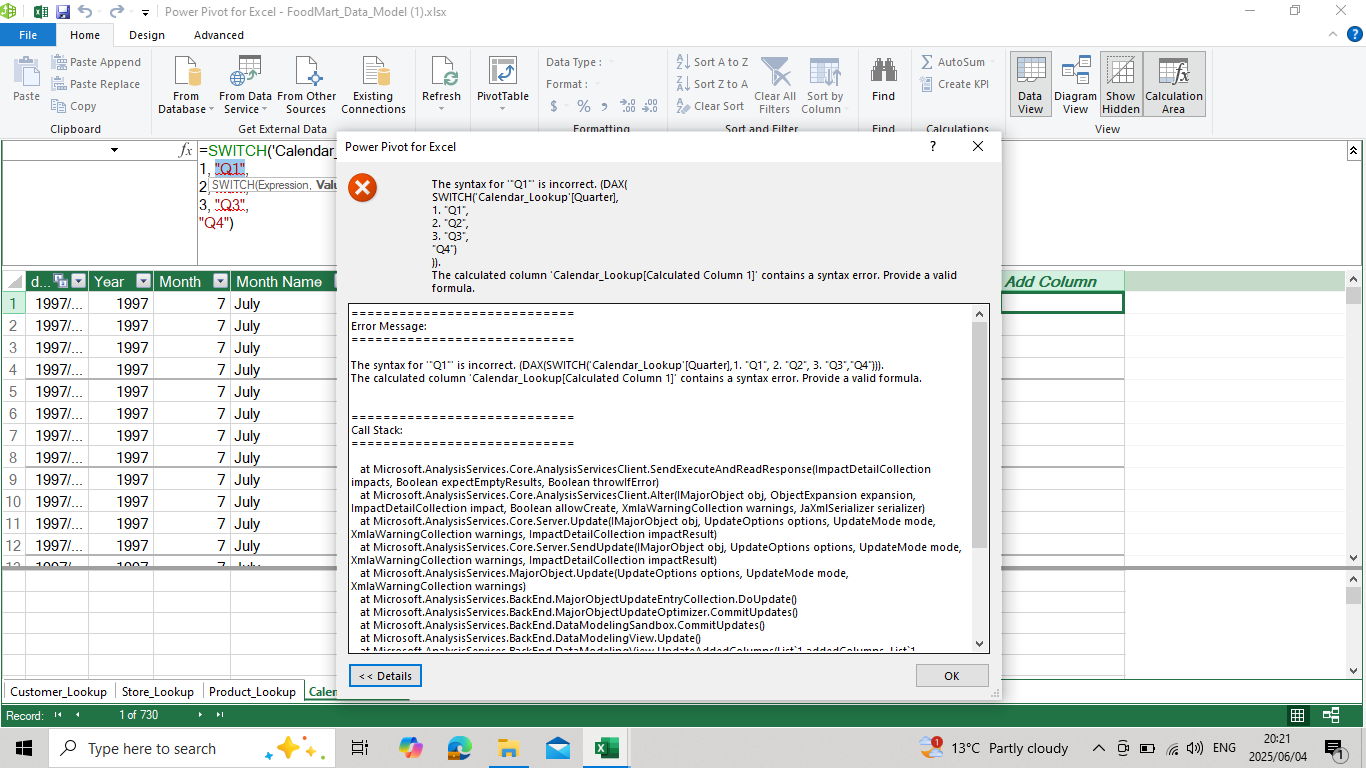This screenshot has width=1366, height=768.
Task: Switch to the Design ribbon tab
Action: tap(146, 34)
